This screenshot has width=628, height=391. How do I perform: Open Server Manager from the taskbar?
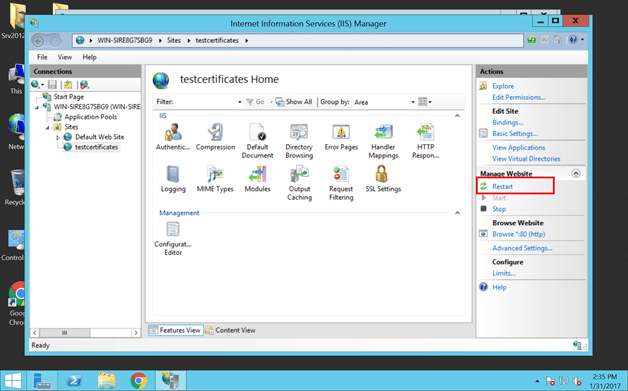(x=42, y=380)
